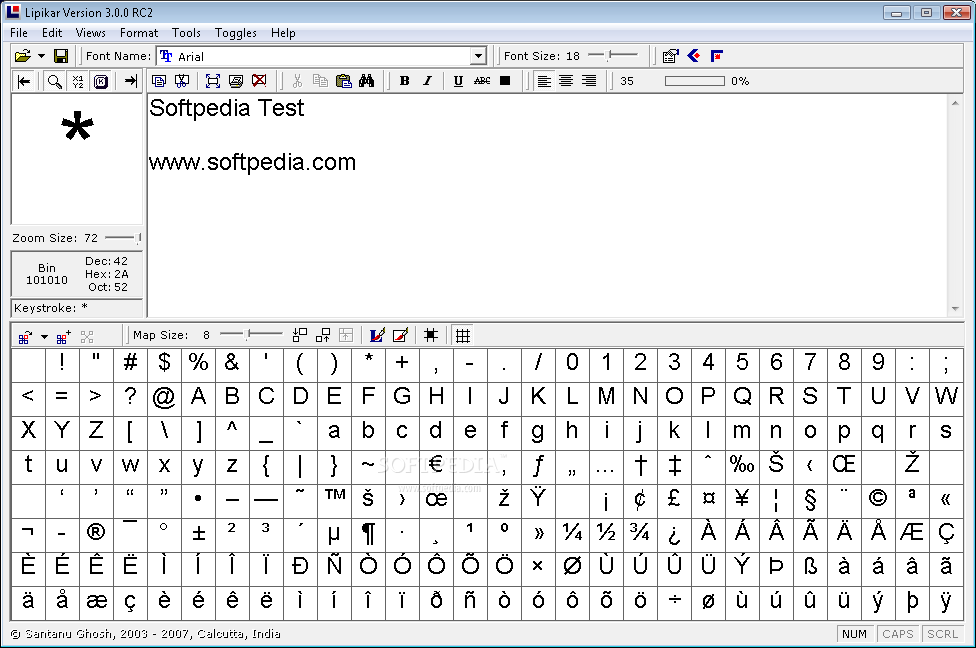Click the www.softpedia.com text line

tap(252, 162)
